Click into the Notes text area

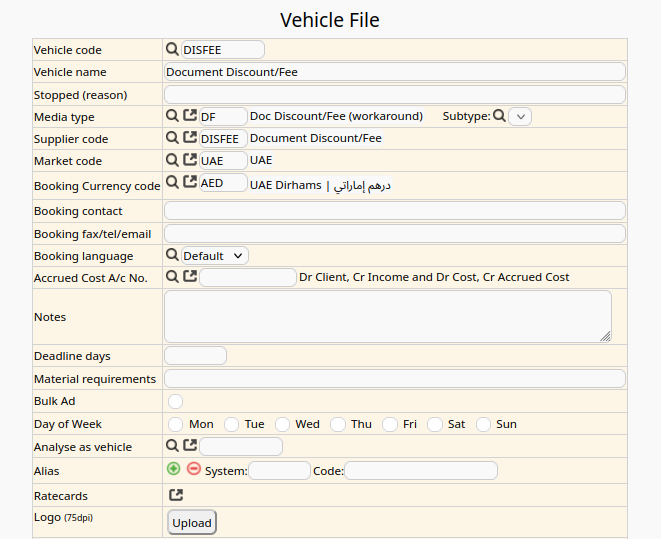coord(388,316)
